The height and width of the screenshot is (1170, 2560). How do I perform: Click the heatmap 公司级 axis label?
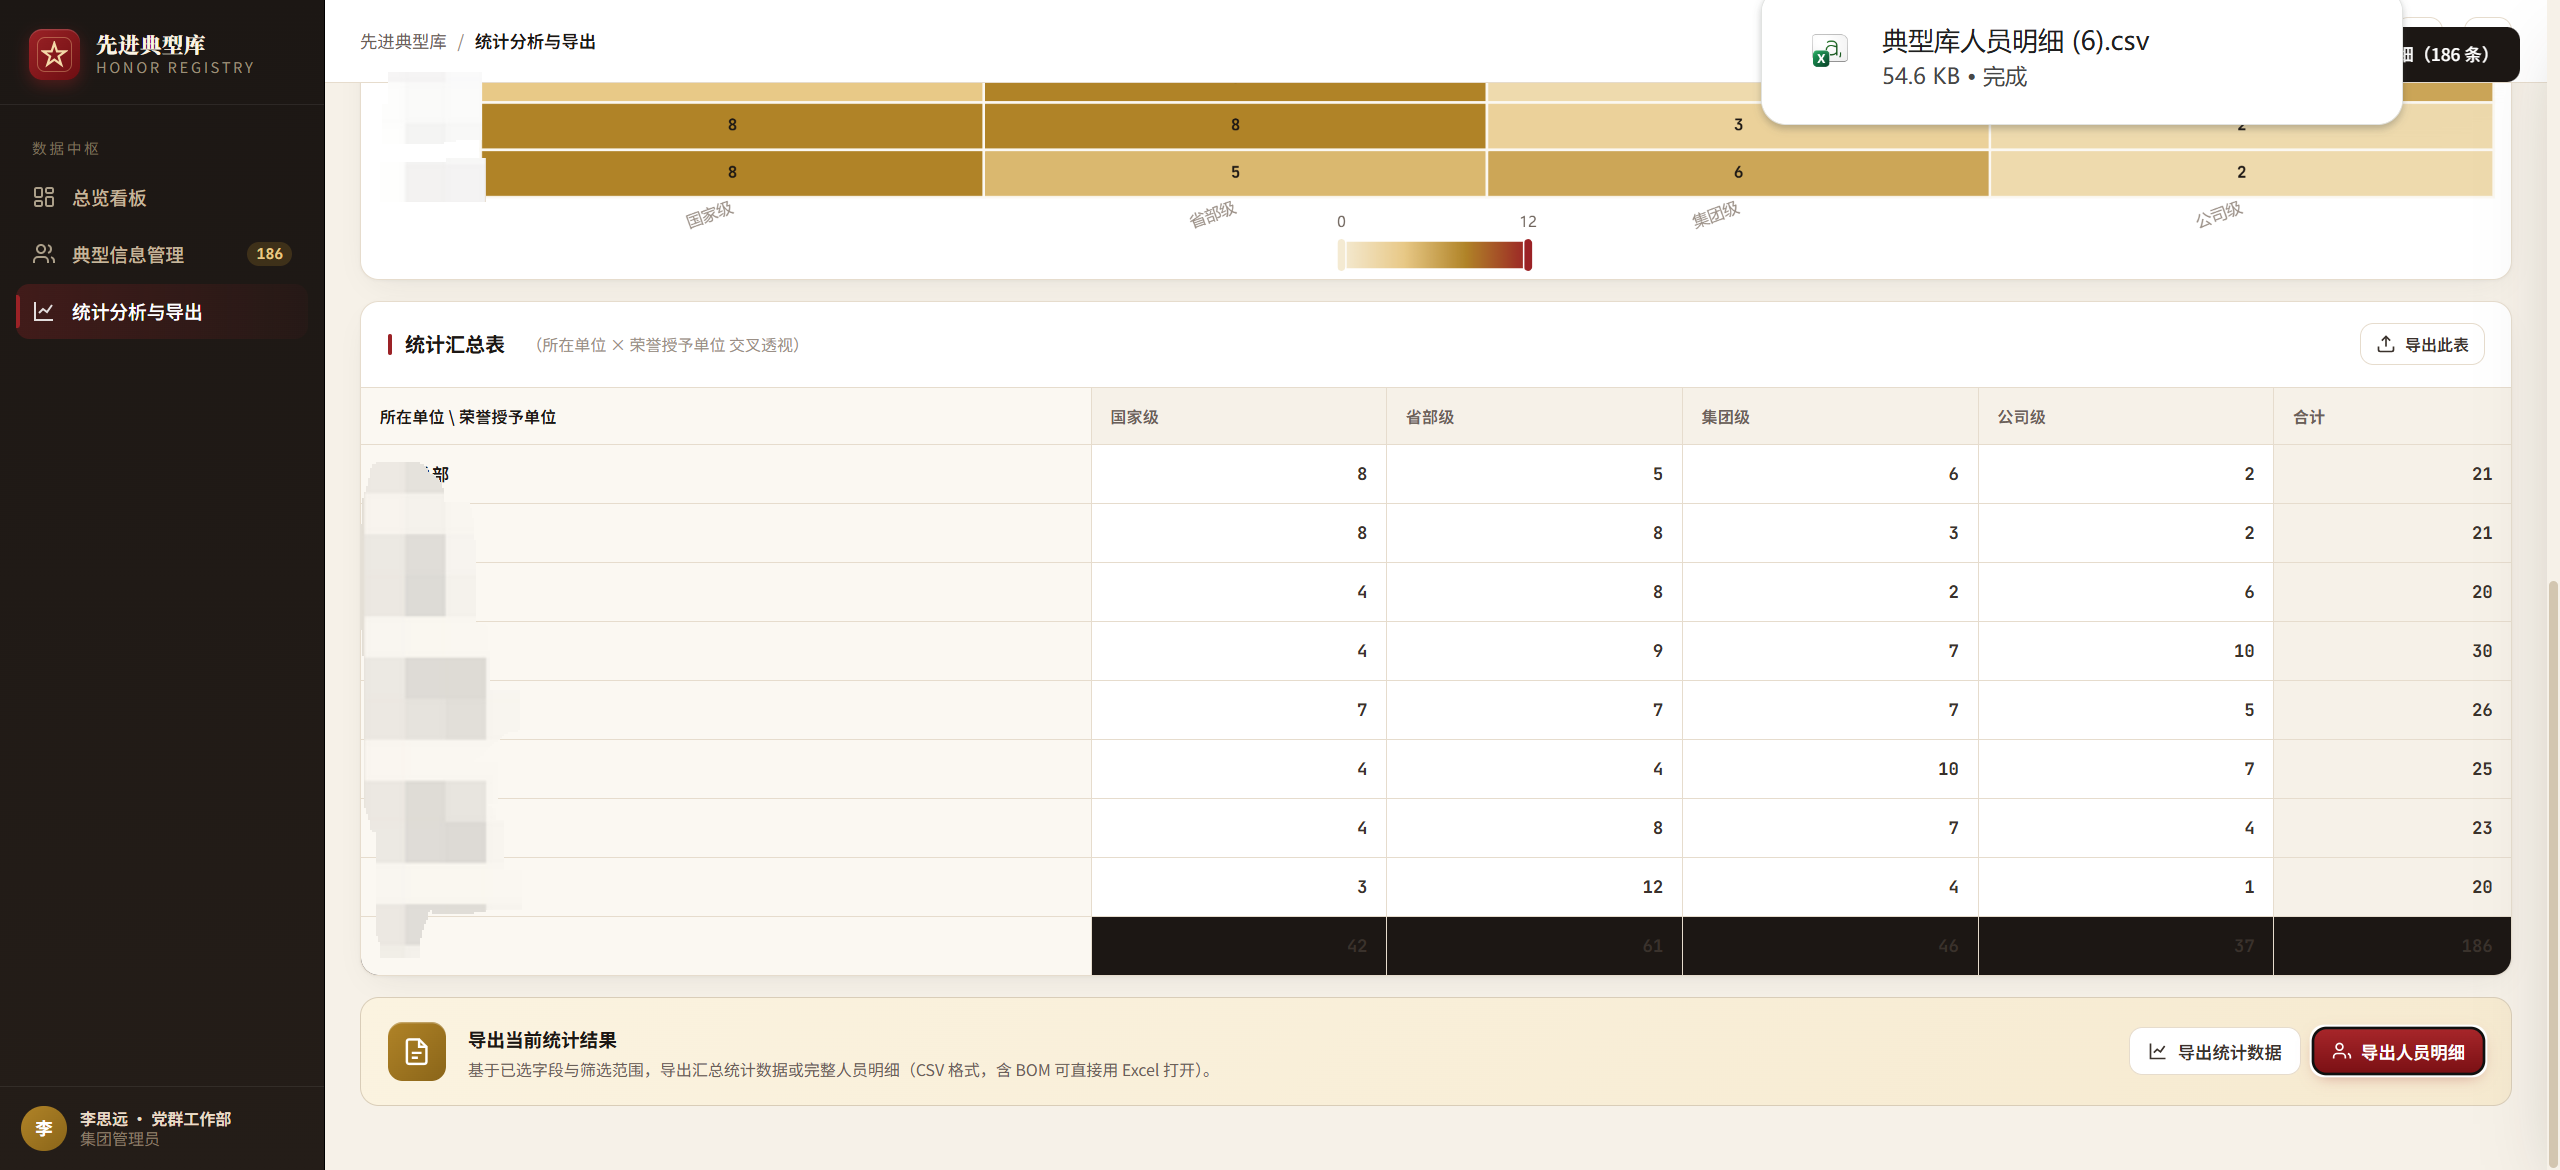2219,214
